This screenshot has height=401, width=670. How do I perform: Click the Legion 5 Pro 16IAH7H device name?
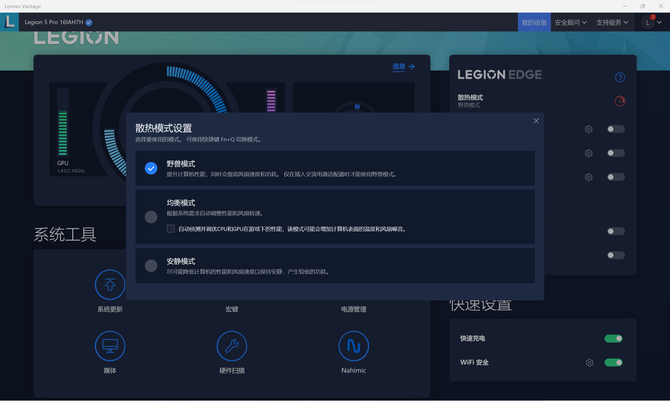(54, 22)
